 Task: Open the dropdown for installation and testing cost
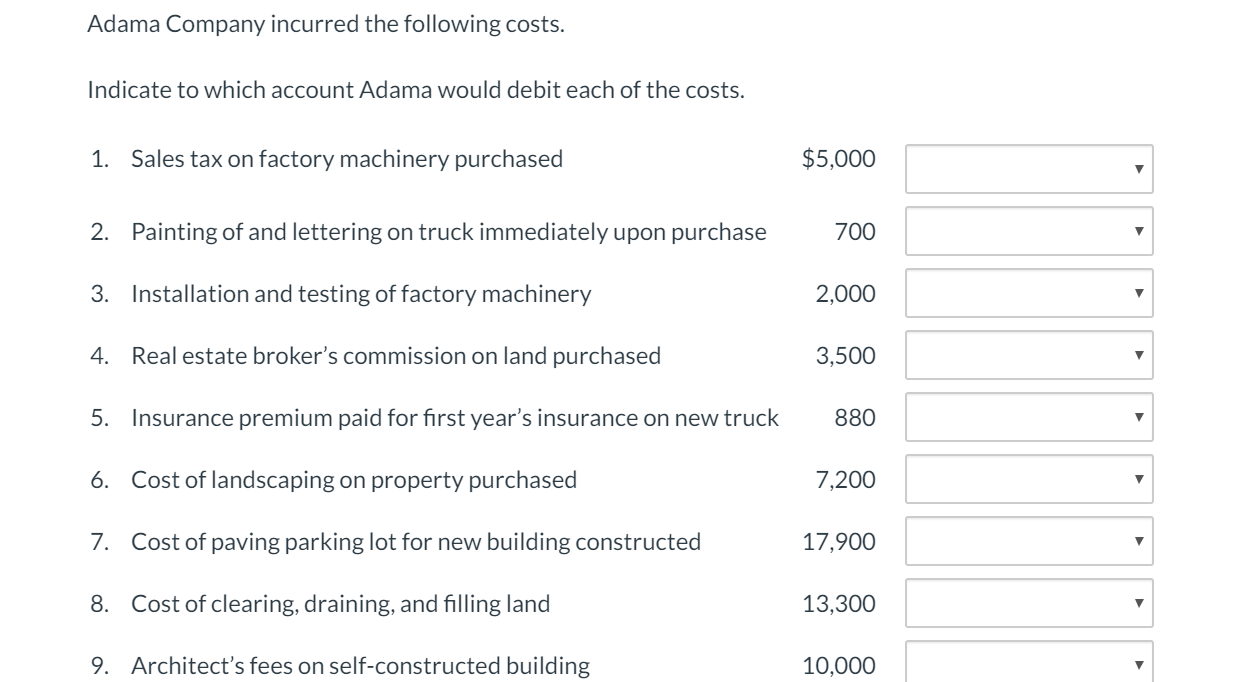1027,293
